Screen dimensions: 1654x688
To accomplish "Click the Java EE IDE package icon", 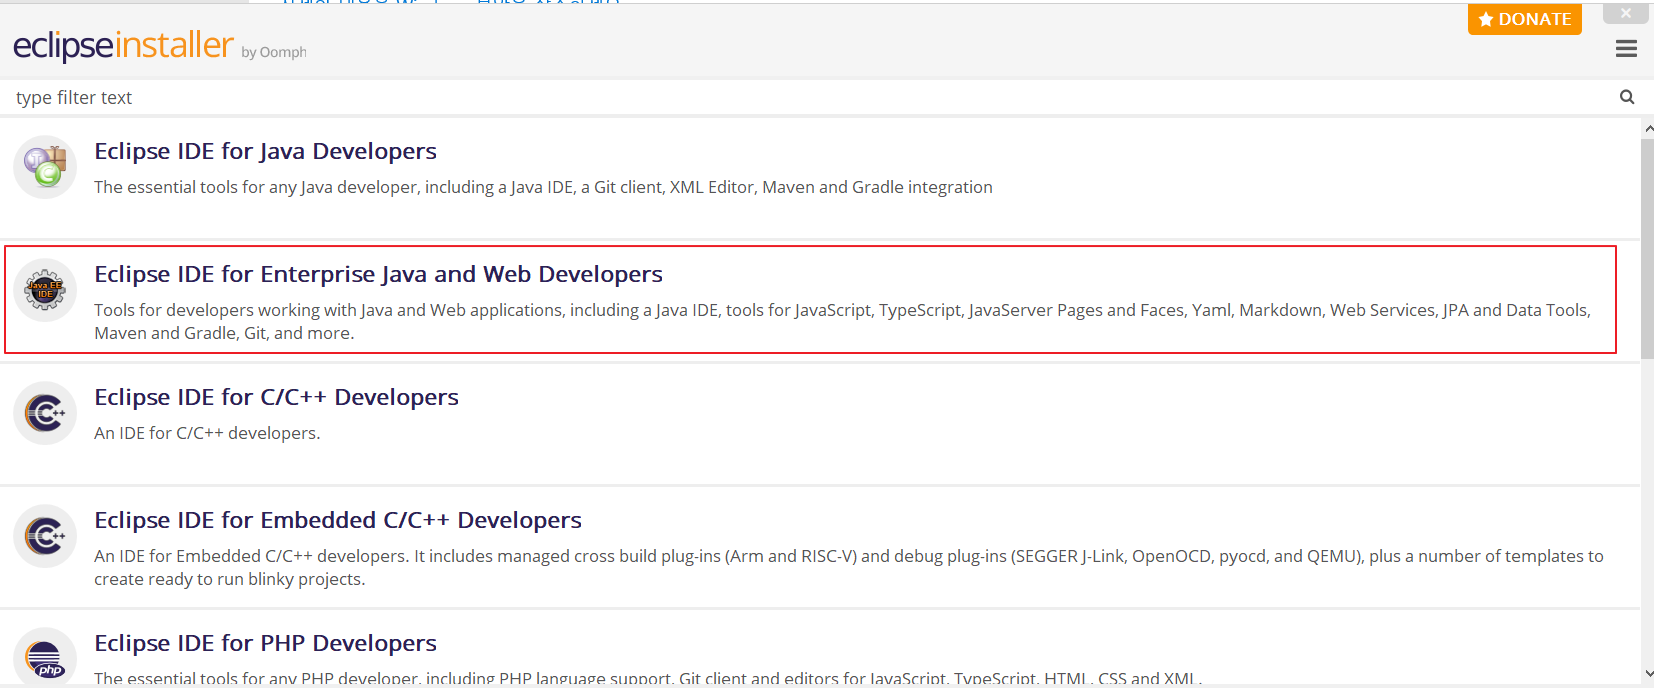I will click(45, 290).
